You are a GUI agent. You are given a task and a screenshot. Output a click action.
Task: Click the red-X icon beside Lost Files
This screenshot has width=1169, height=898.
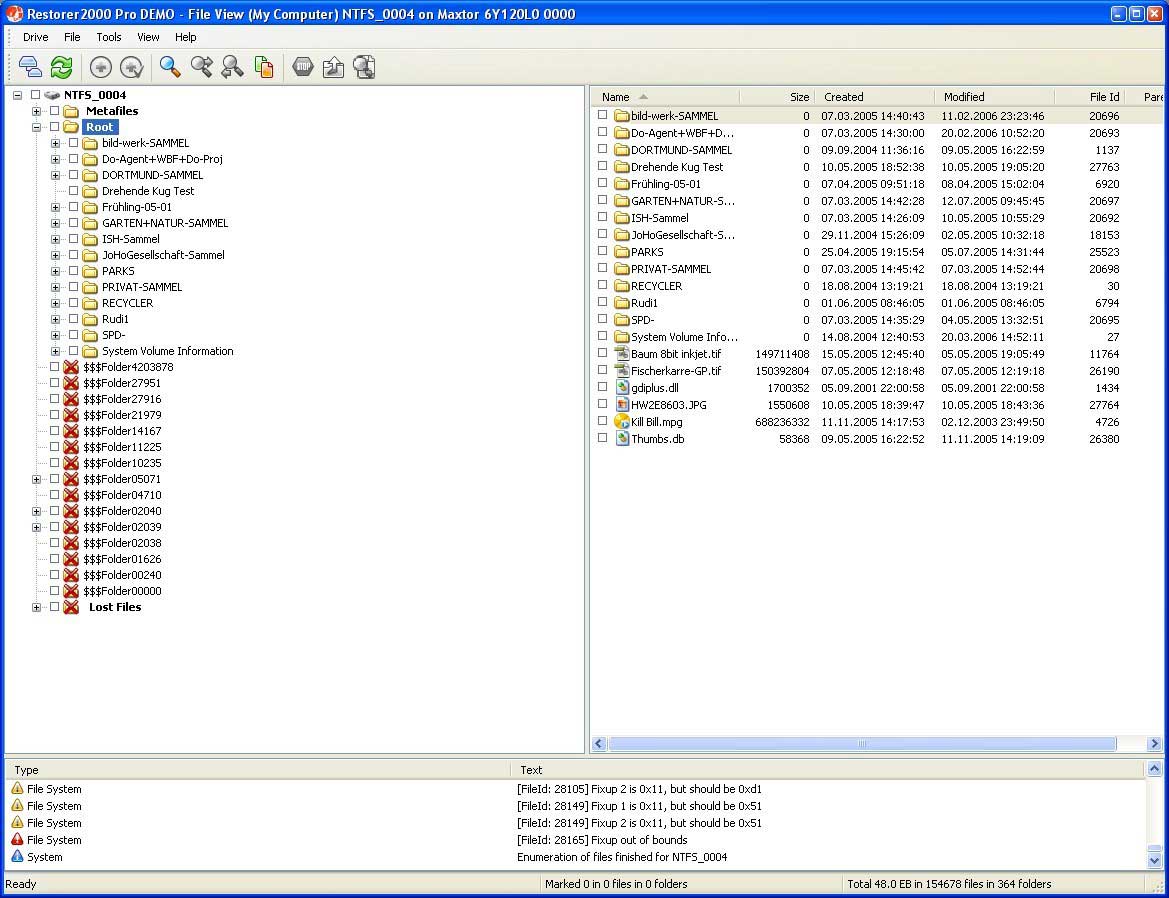point(71,607)
